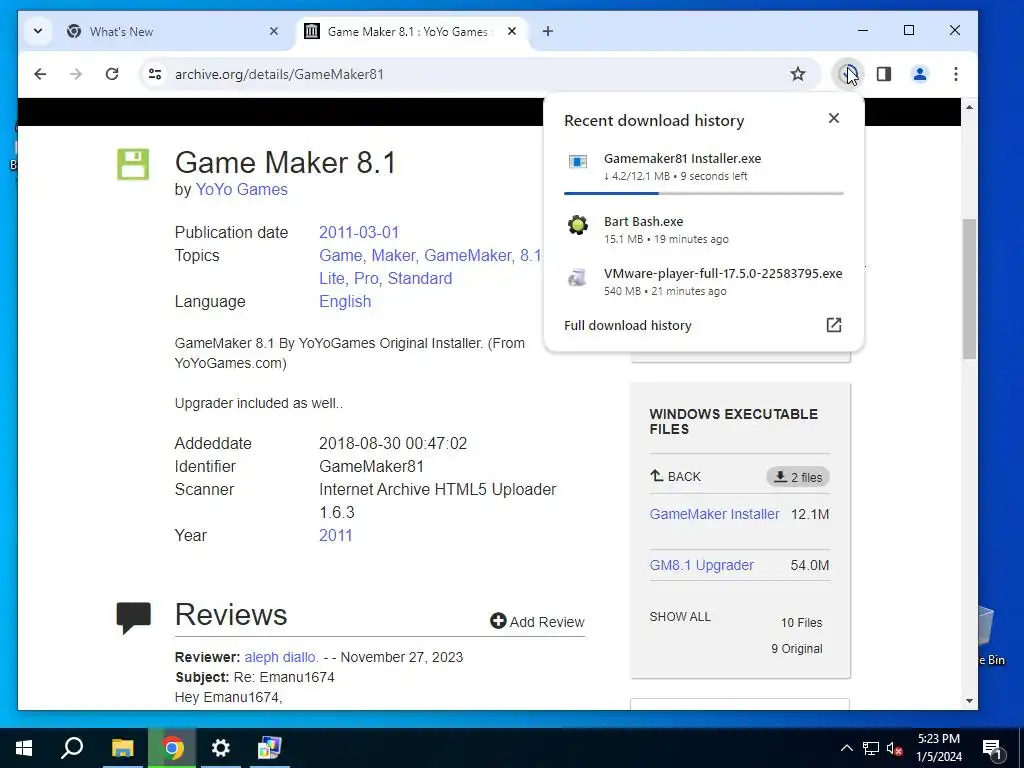The height and width of the screenshot is (768, 1024).
Task: Click the Chrome taskbar icon
Action: [172, 748]
